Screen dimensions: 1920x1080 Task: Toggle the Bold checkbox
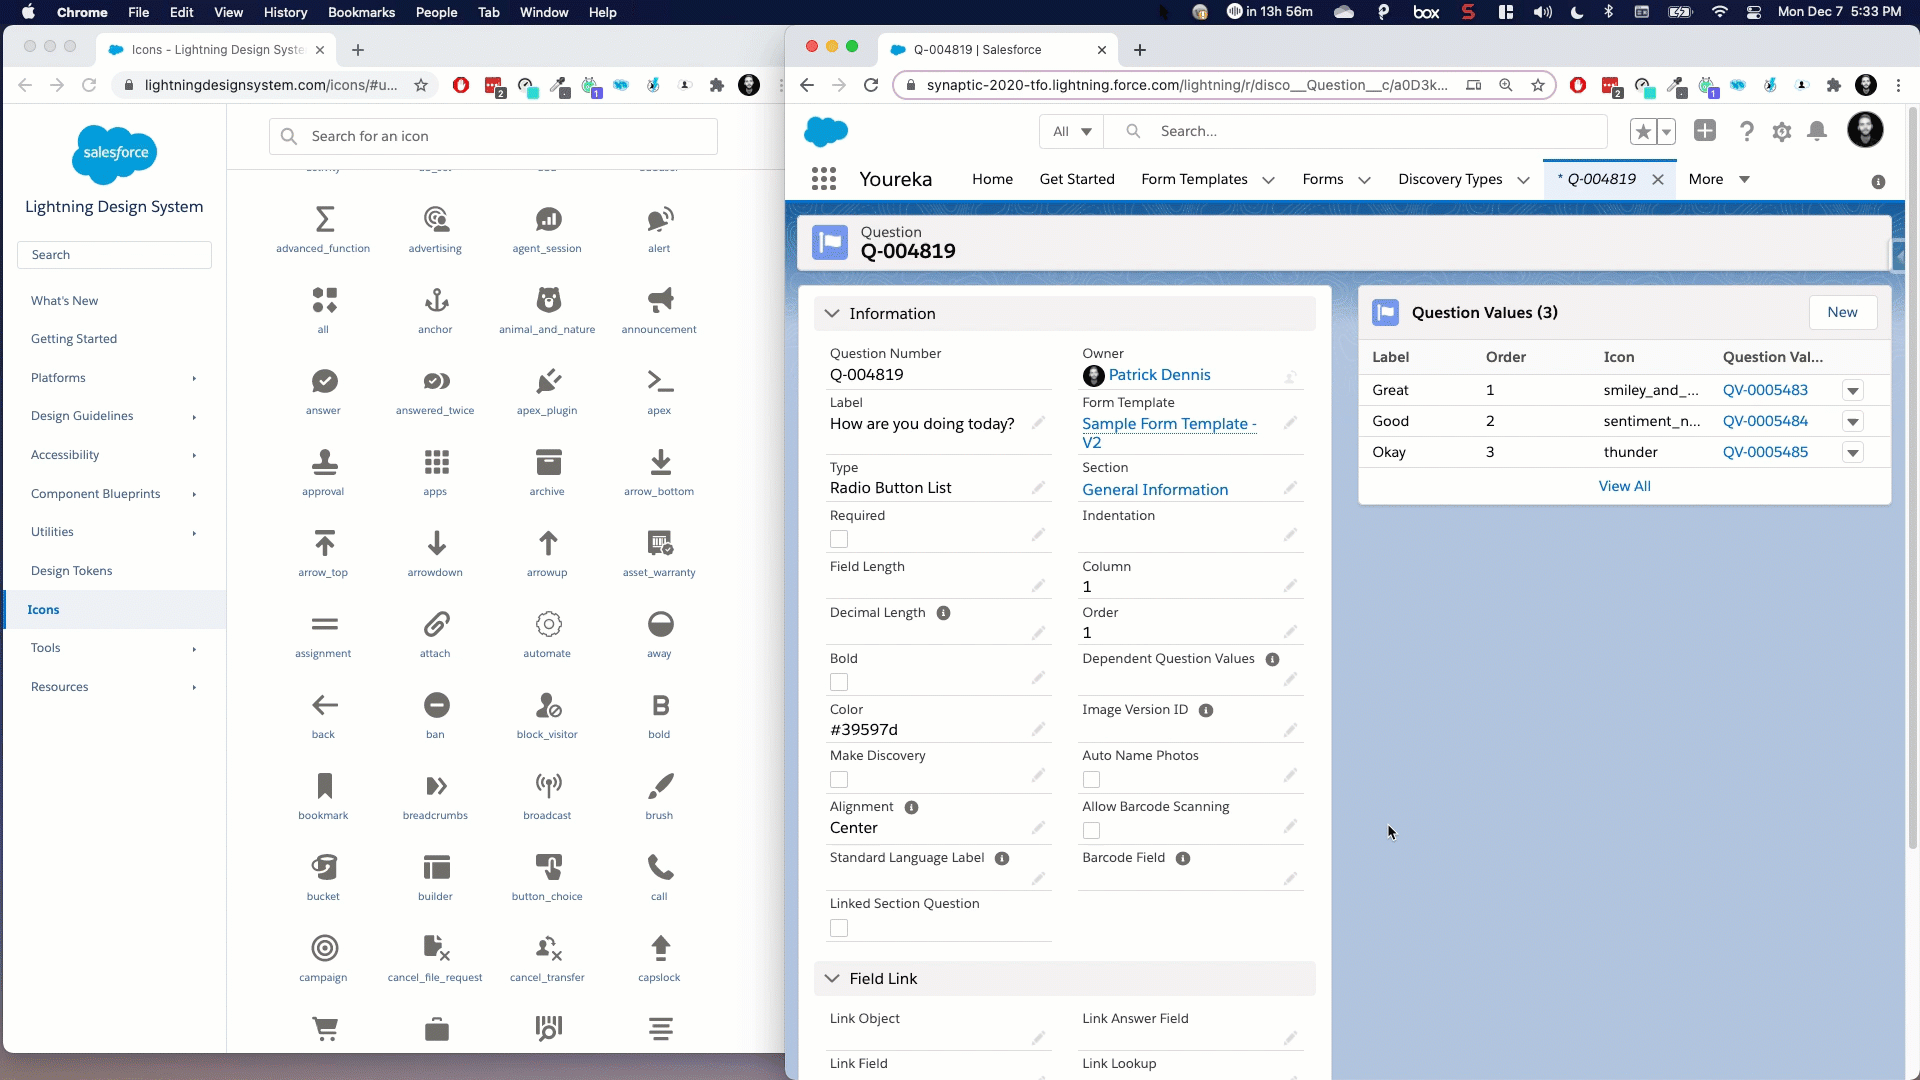click(839, 682)
